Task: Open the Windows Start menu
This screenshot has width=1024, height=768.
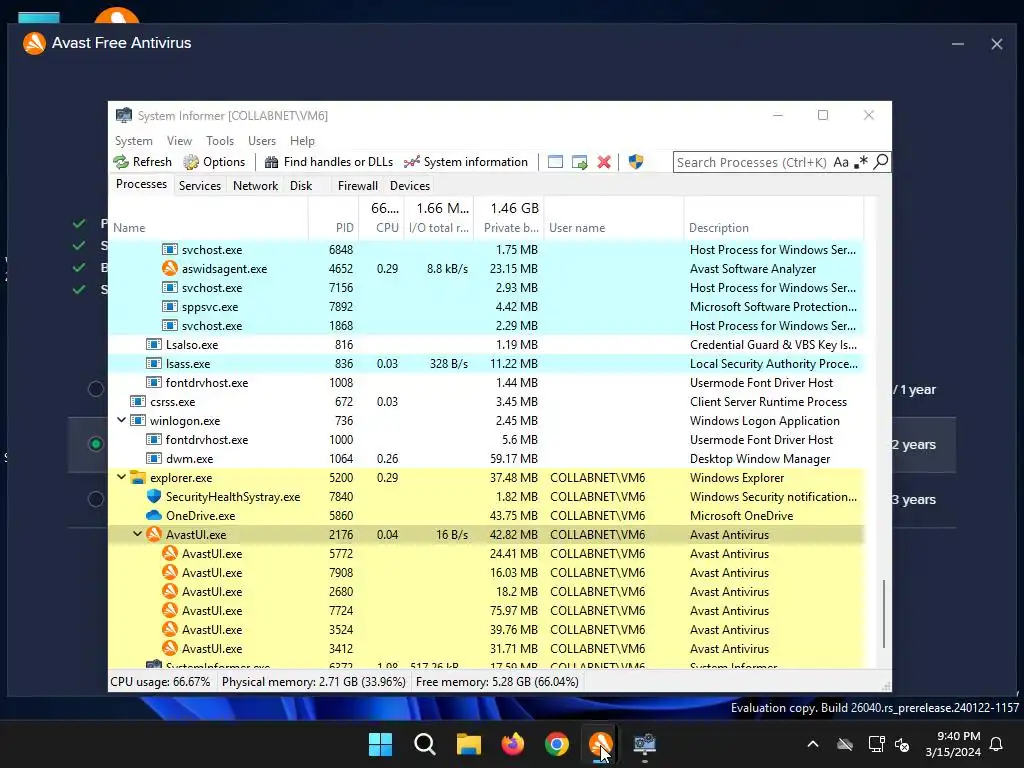Action: (380, 744)
